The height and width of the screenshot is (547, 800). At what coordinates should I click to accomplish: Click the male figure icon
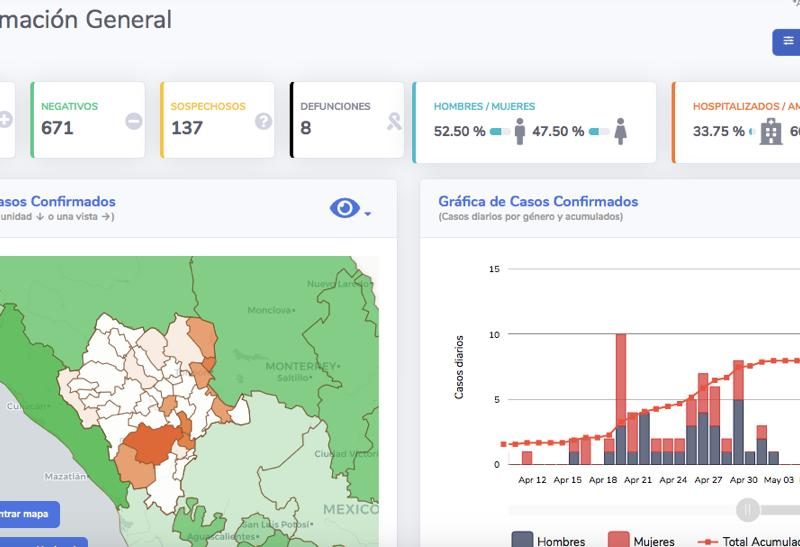pos(520,131)
